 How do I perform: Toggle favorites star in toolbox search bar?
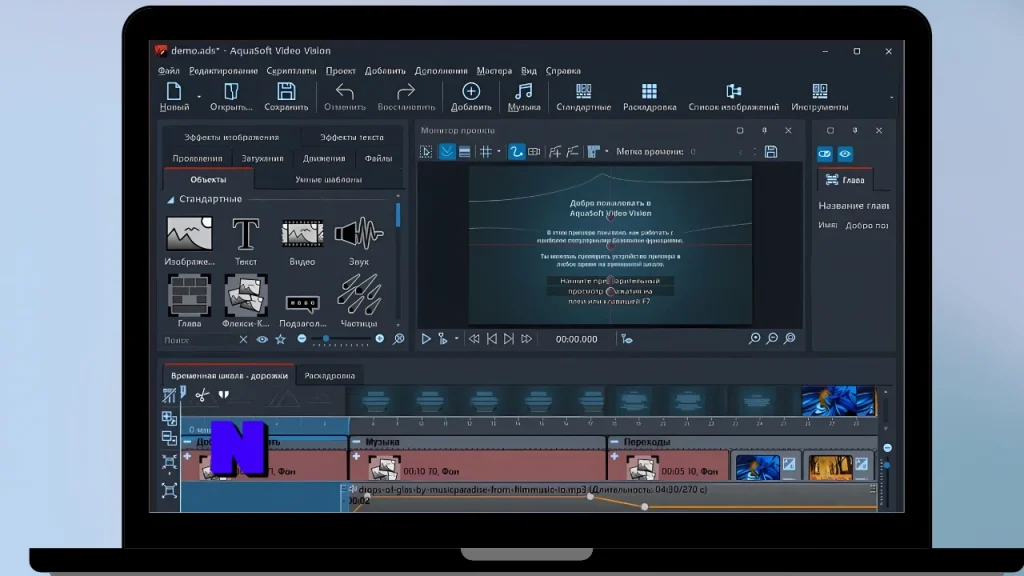tap(280, 340)
